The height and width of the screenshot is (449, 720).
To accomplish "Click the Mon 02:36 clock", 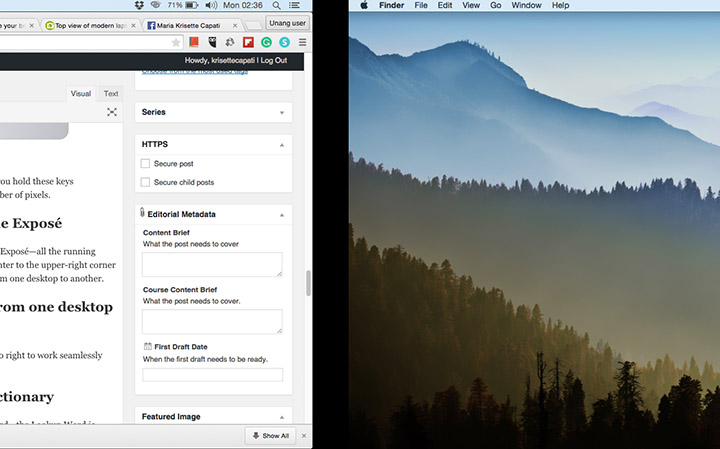I will (x=243, y=6).
